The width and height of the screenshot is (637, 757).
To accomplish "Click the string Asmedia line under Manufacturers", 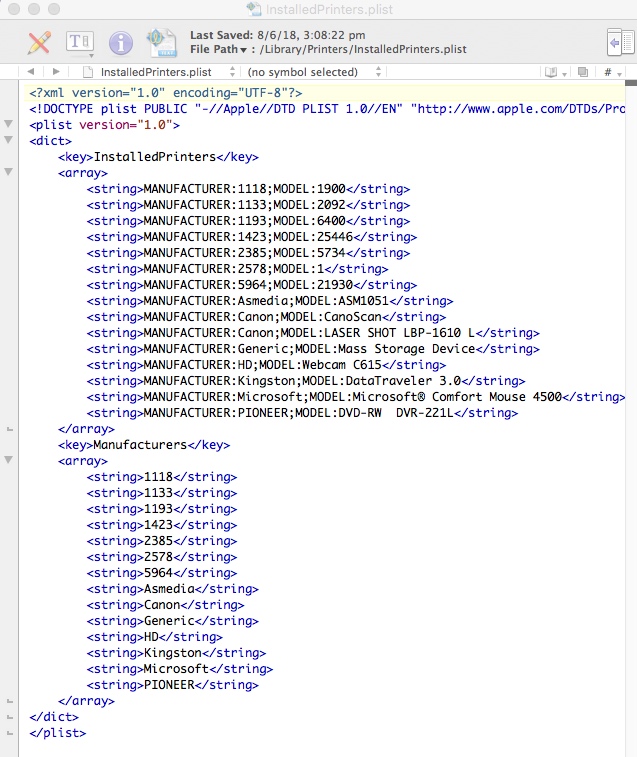I will 172,589.
